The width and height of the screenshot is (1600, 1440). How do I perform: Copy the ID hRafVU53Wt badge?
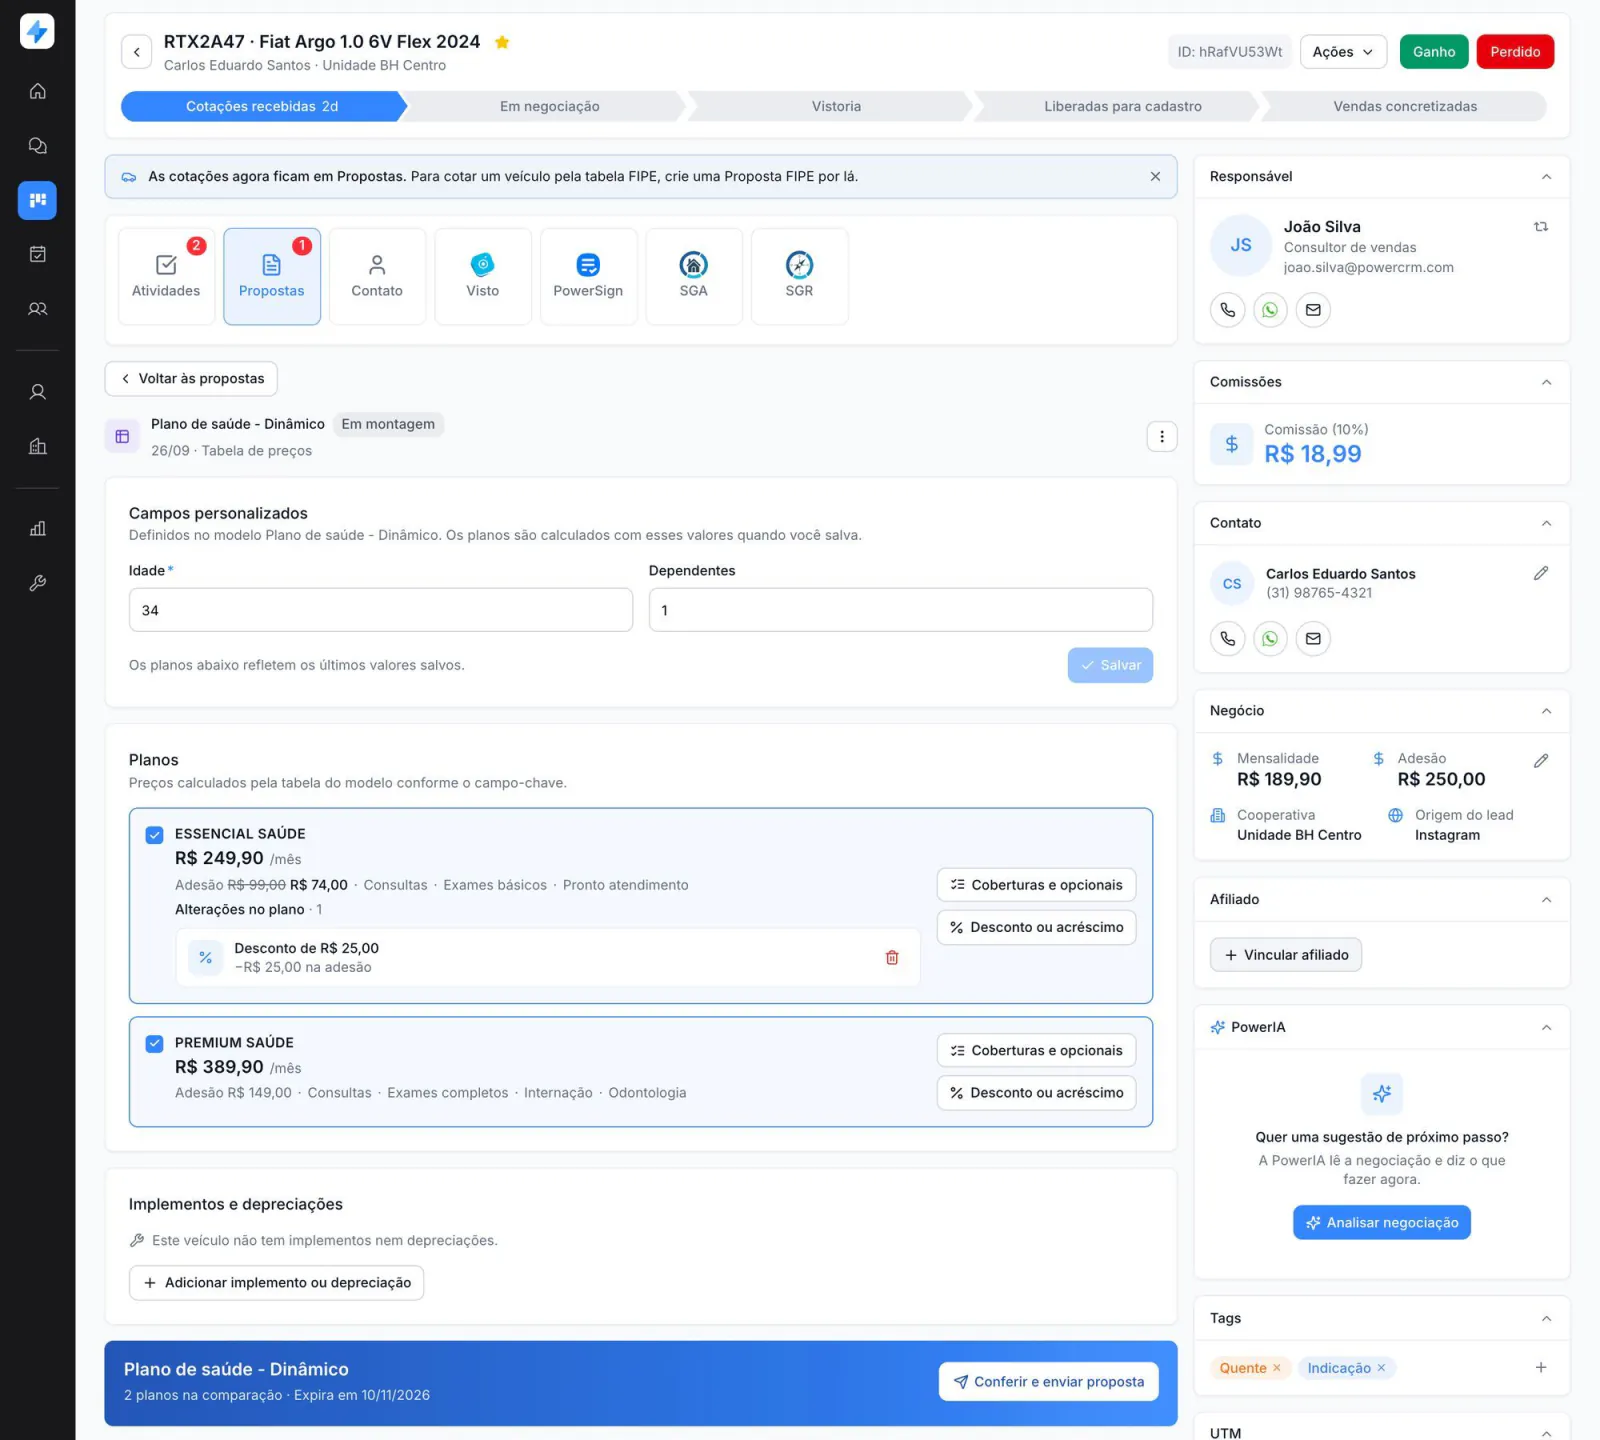click(x=1229, y=52)
